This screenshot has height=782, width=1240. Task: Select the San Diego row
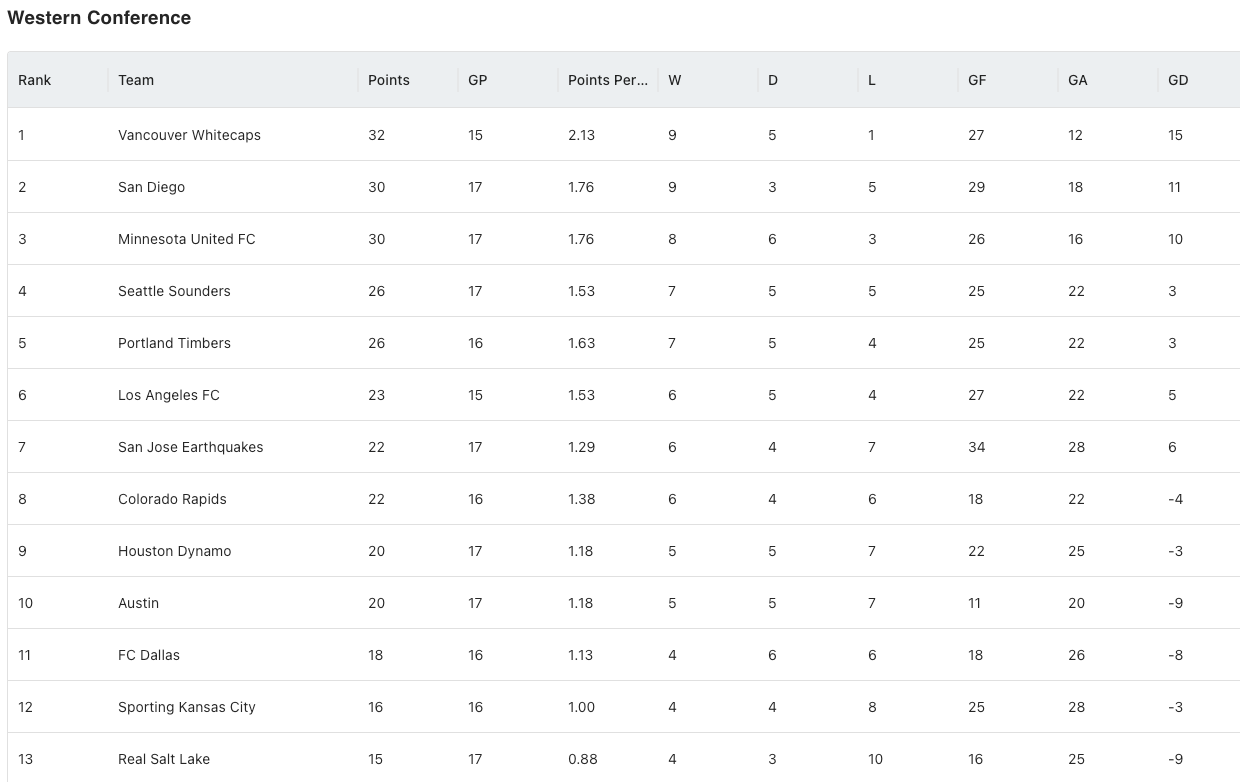pyautogui.click(x=624, y=187)
